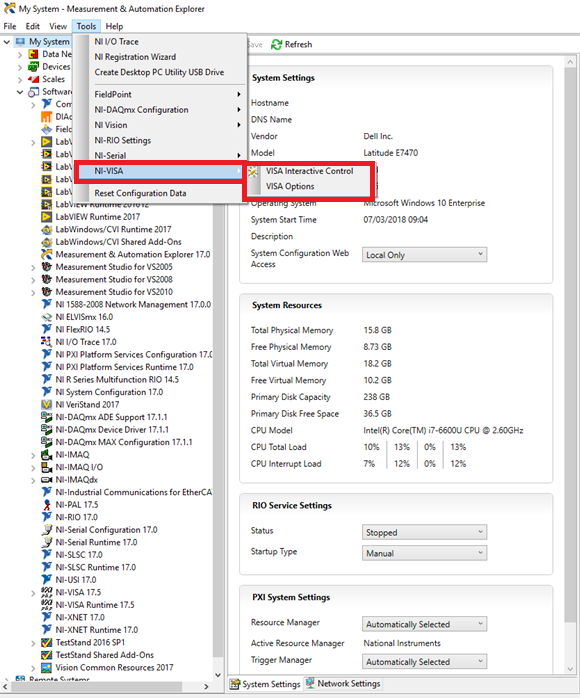Click the TestStand 2016 SP1 icon
Screen dimensions: 580x698
pos(46,642)
